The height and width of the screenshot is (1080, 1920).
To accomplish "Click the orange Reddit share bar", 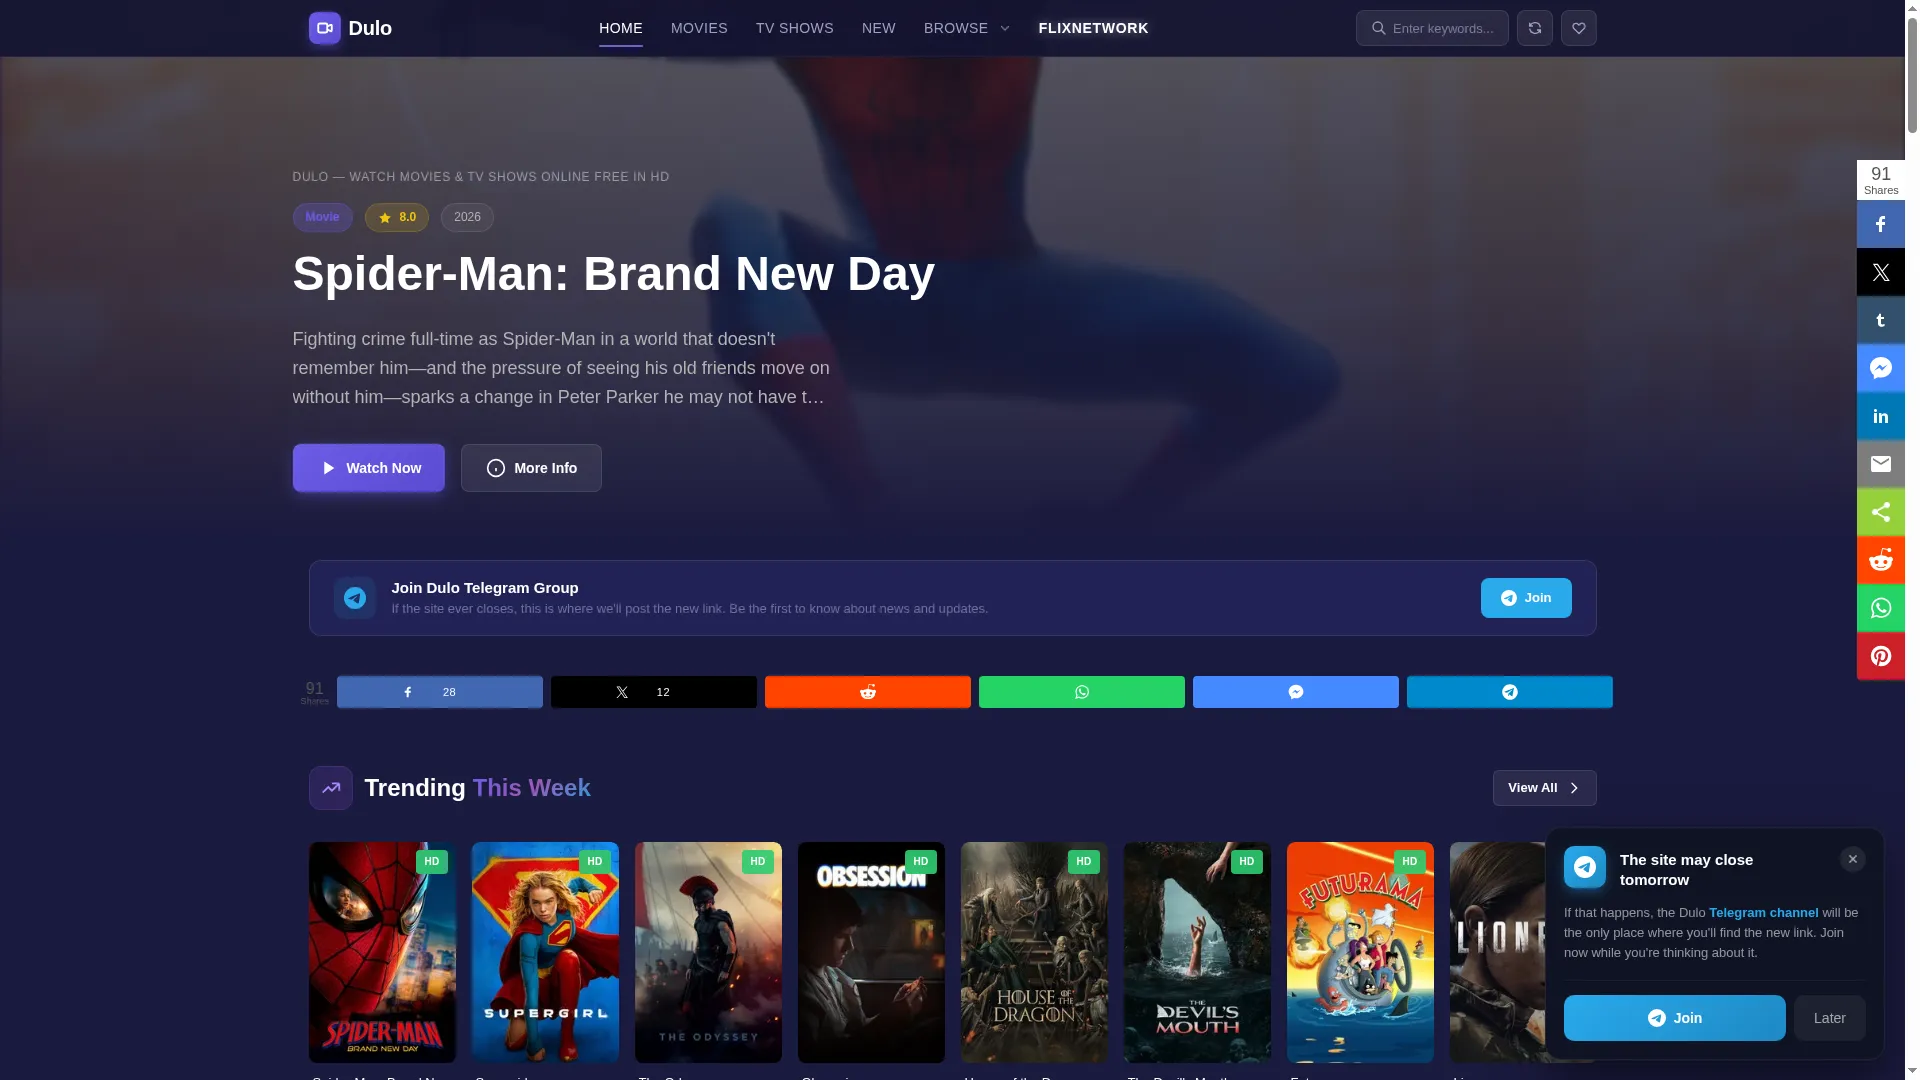I will [868, 692].
